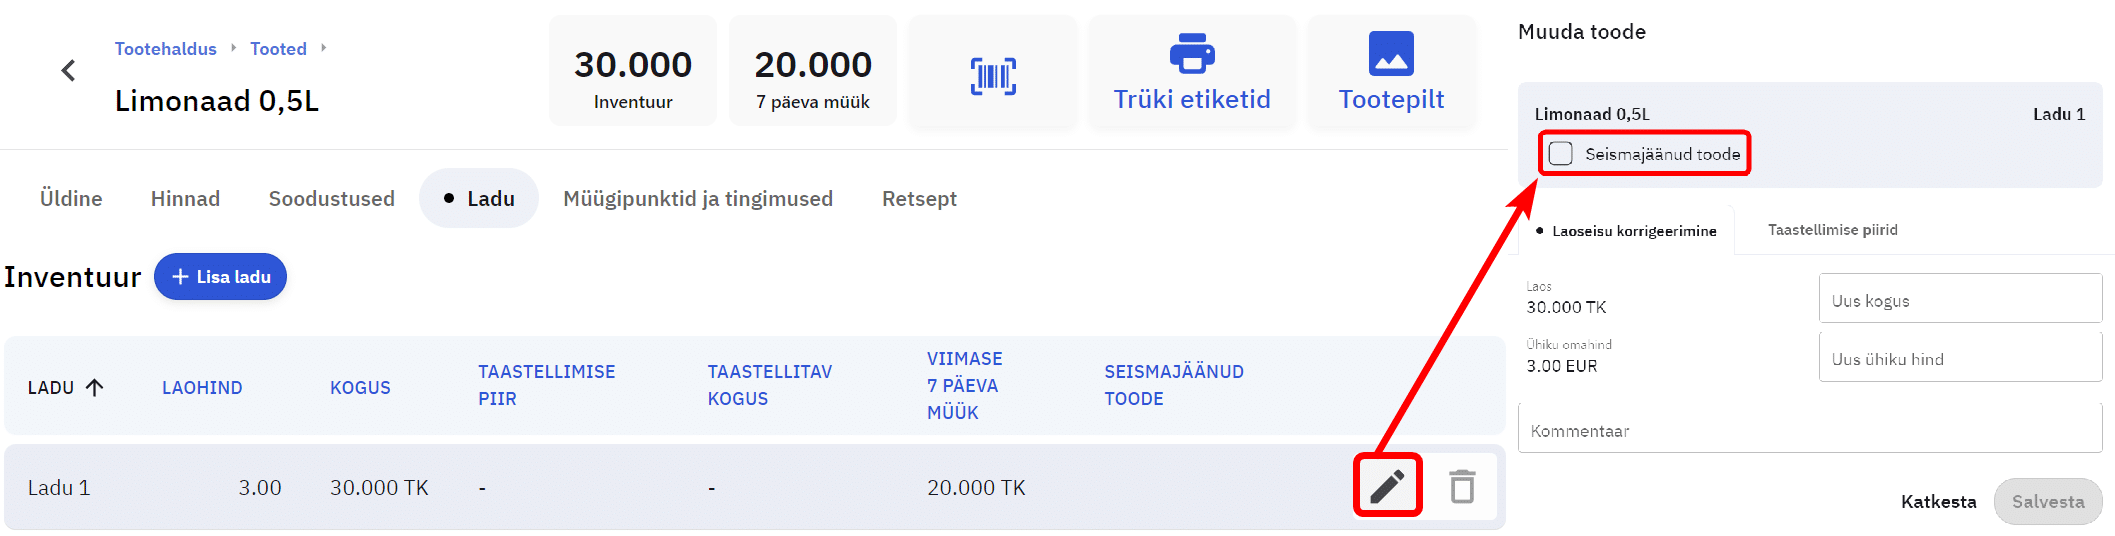This screenshot has height=536, width=2115.
Task: Click the Lisa ladu button
Action: (220, 277)
